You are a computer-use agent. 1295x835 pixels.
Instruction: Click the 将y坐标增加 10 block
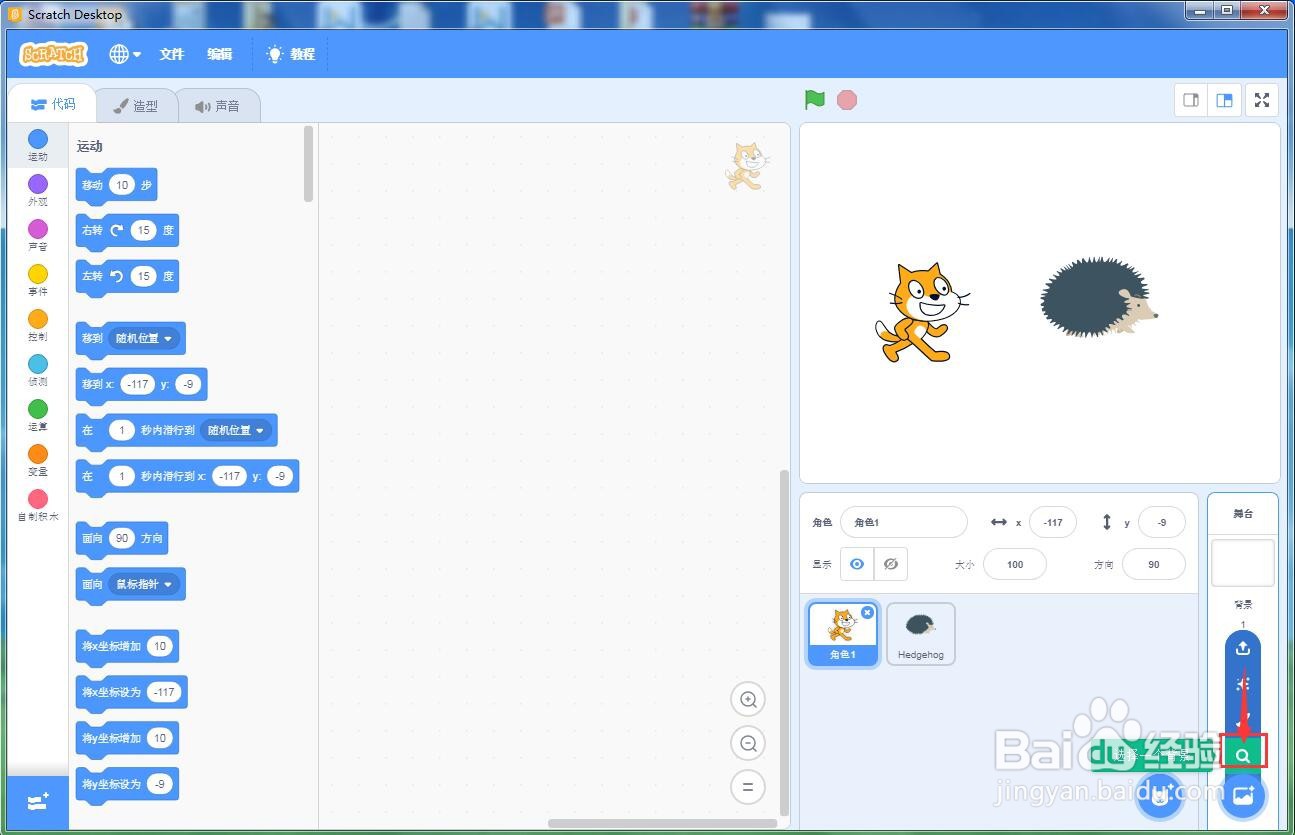[127, 739]
